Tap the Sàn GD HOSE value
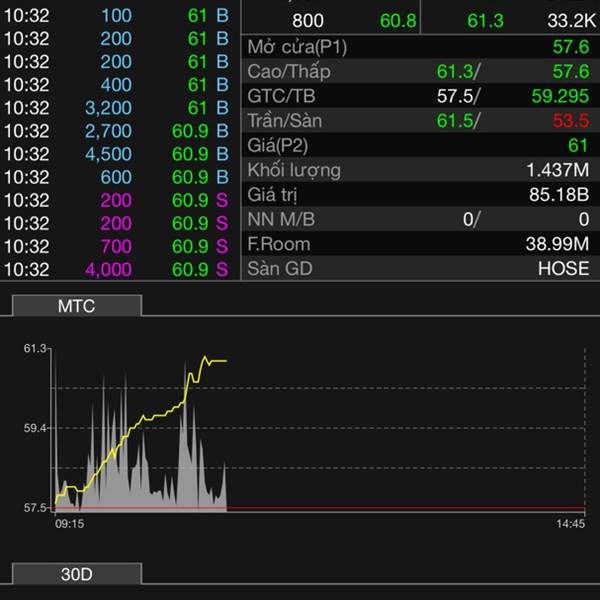Image resolution: width=600 pixels, height=600 pixels. click(x=564, y=268)
